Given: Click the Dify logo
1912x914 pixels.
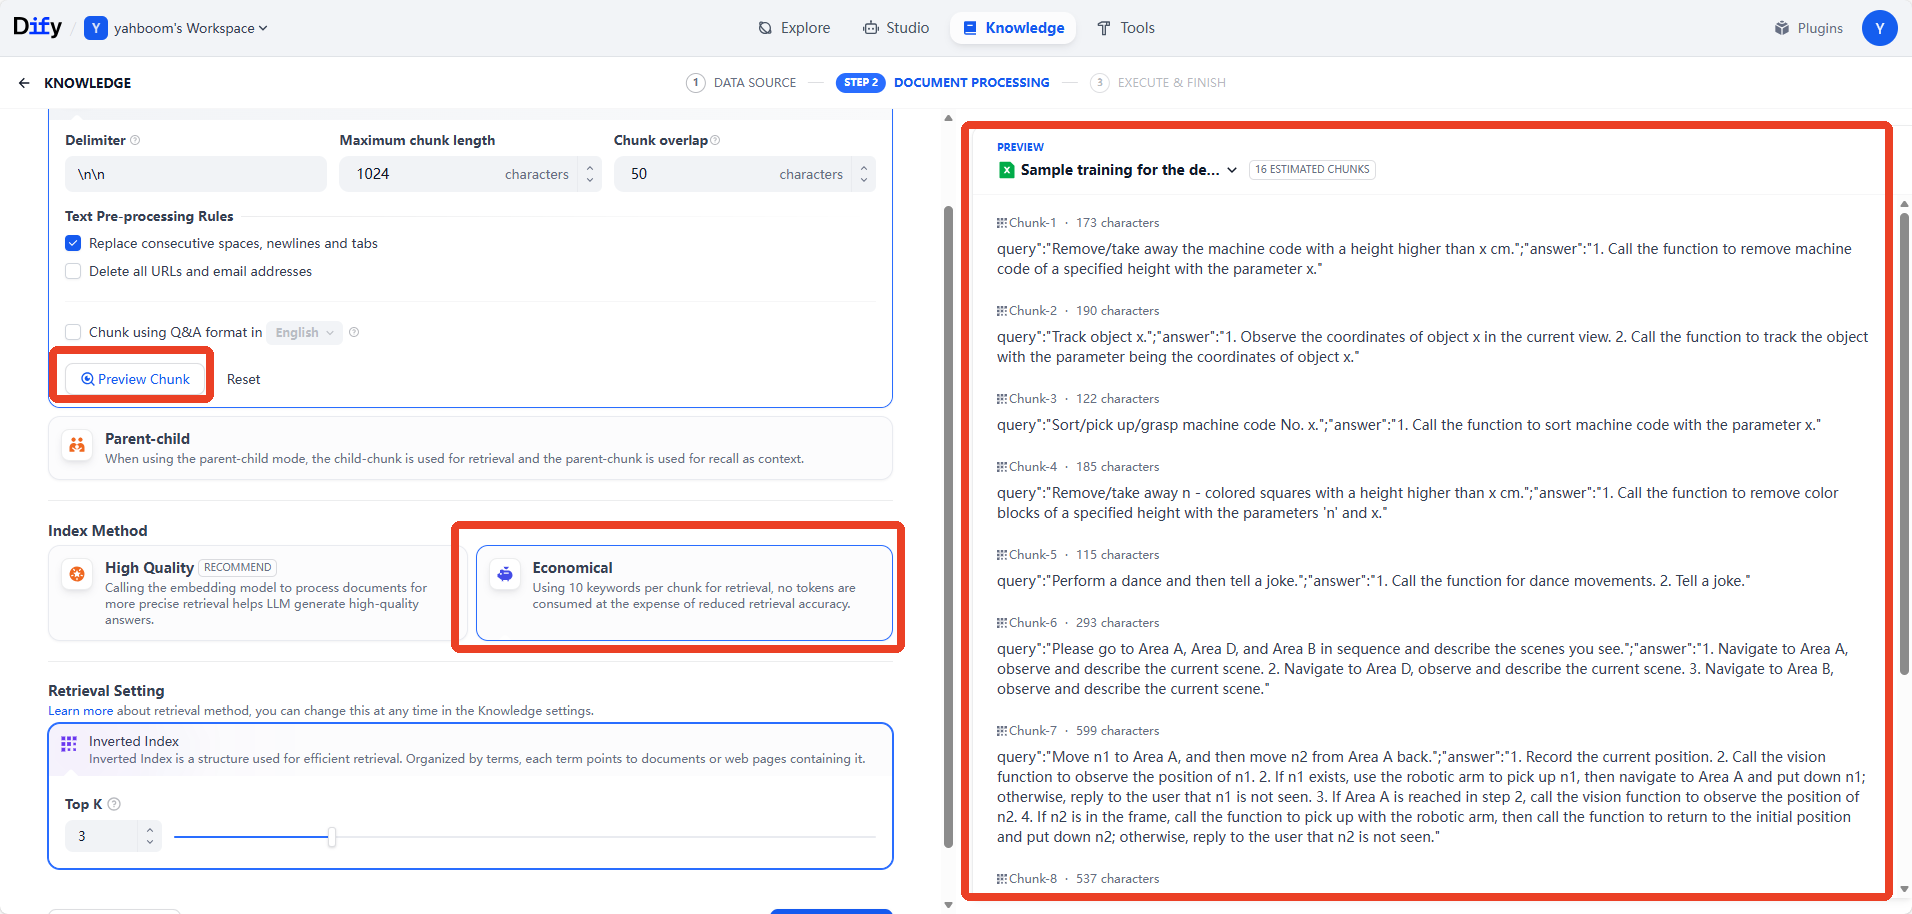Looking at the screenshot, I should coord(37,27).
